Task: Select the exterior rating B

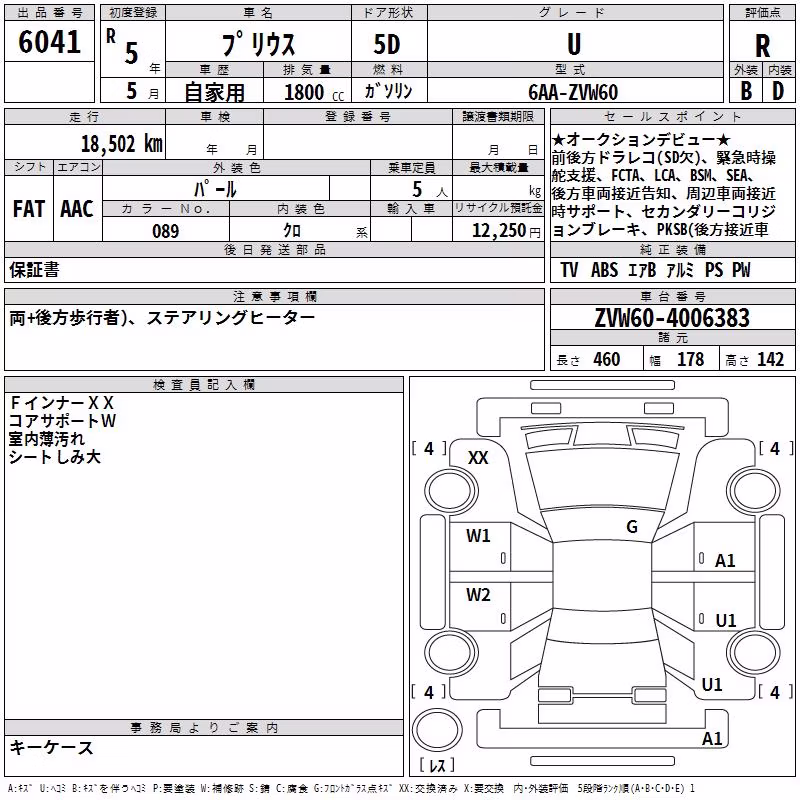Action: [746, 91]
